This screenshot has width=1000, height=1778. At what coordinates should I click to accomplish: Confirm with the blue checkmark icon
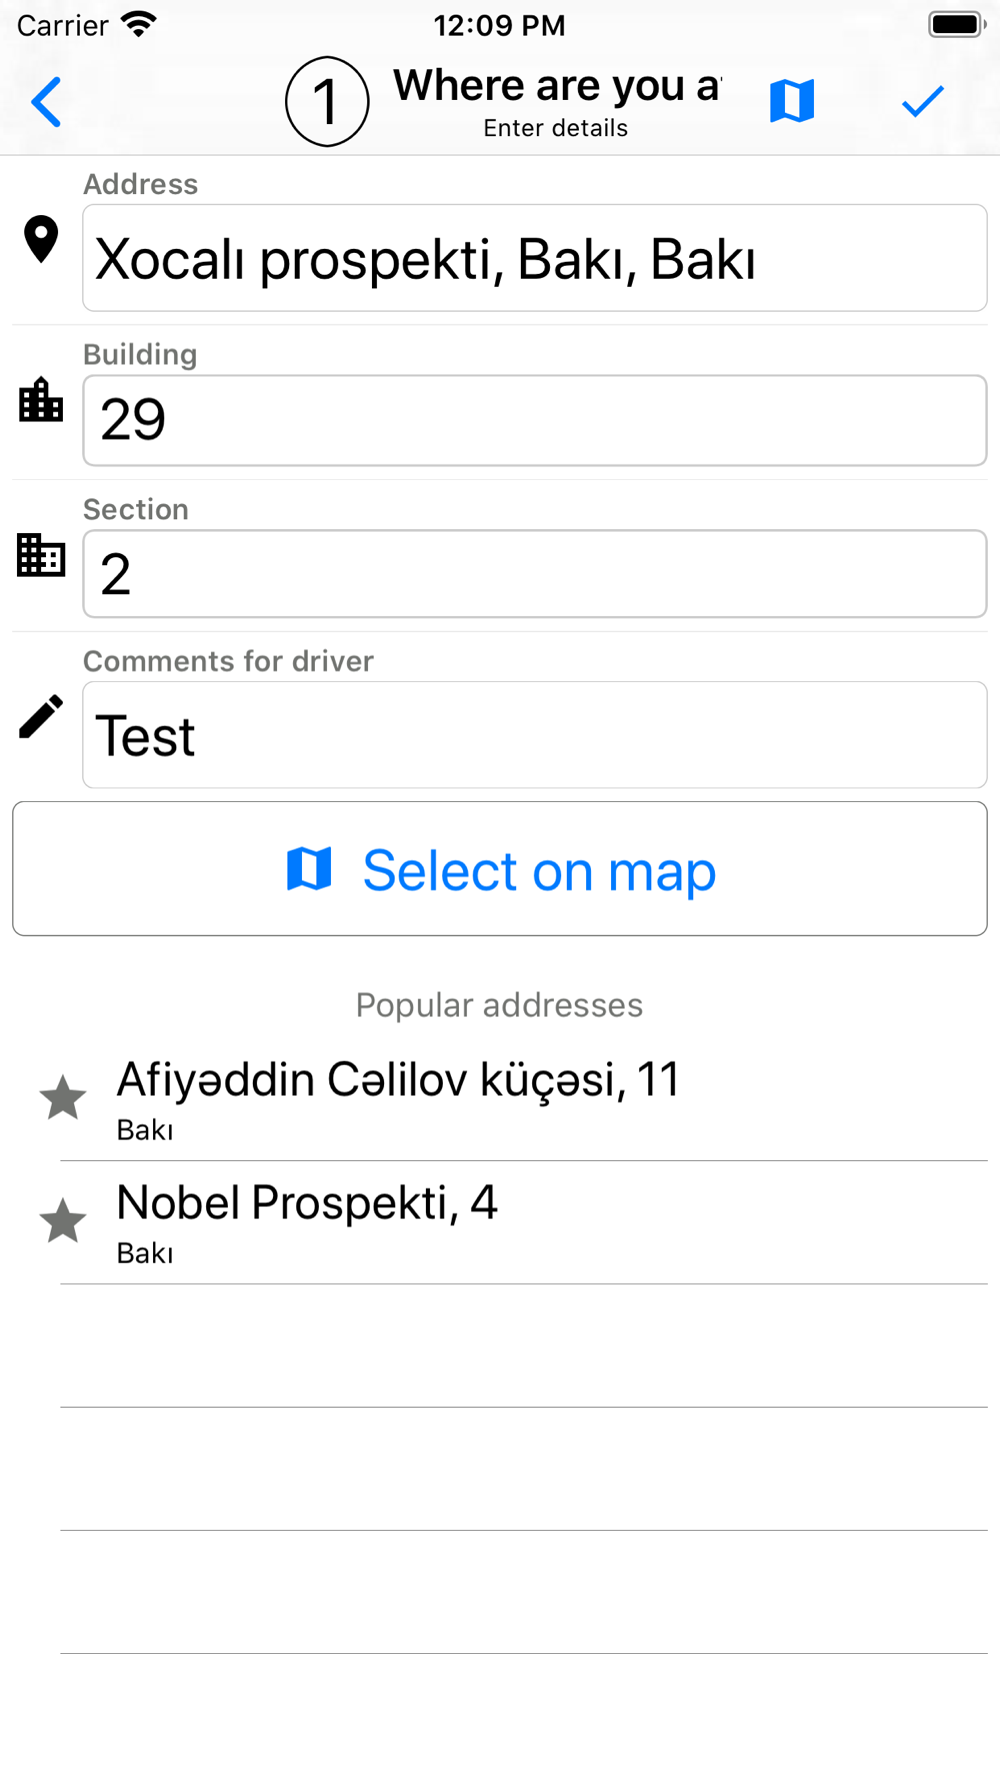tap(922, 101)
